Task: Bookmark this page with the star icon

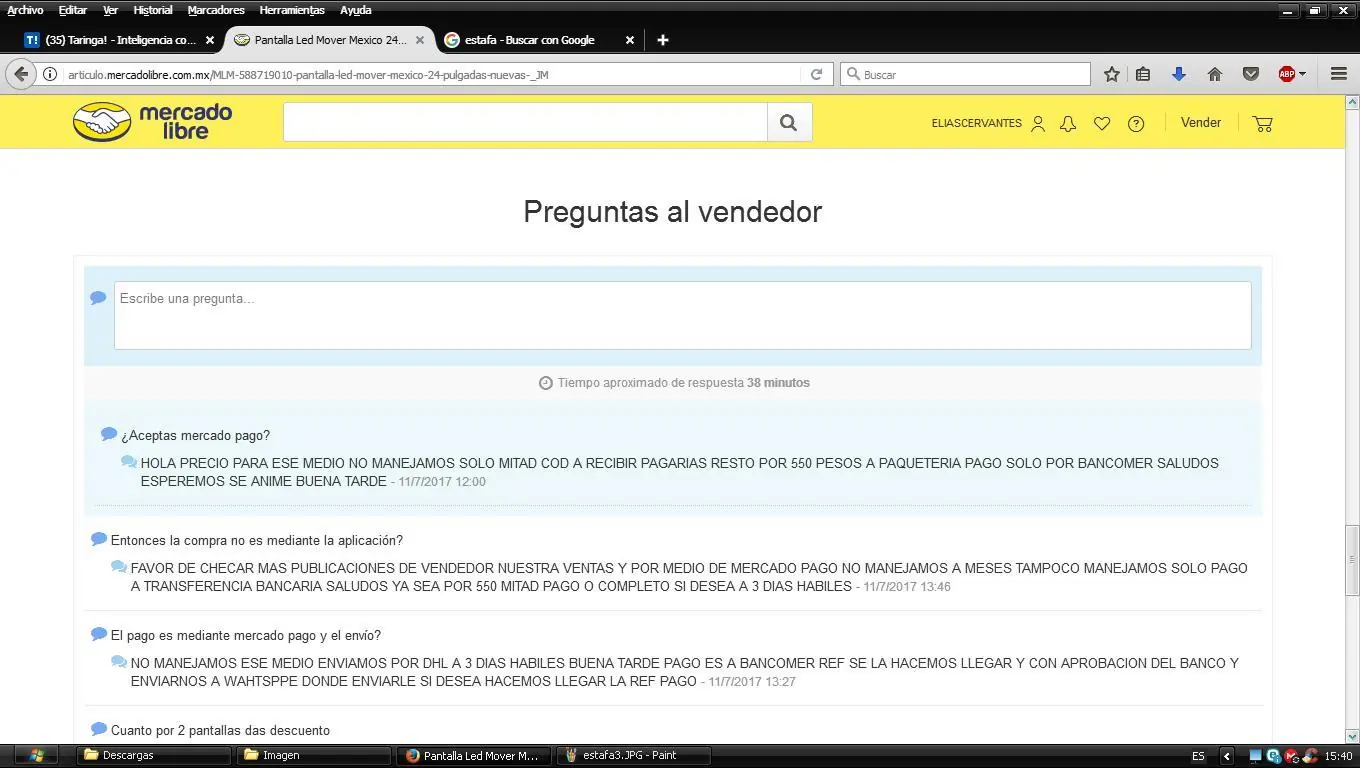Action: point(1111,74)
